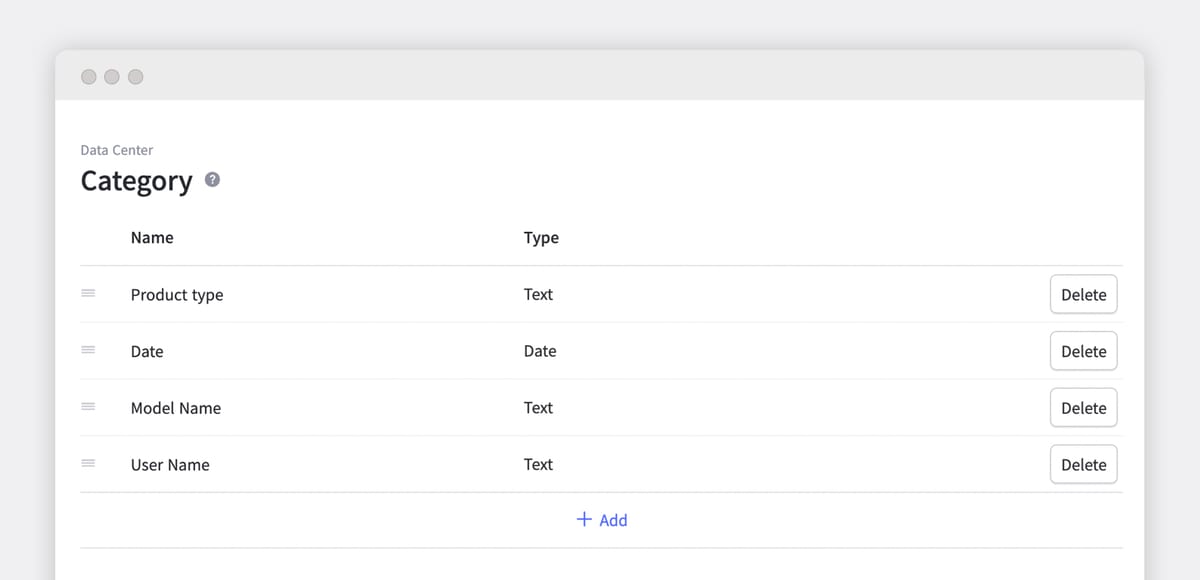Viewport: 1200px width, 580px height.
Task: Select the Name column header
Action: pyautogui.click(x=151, y=237)
